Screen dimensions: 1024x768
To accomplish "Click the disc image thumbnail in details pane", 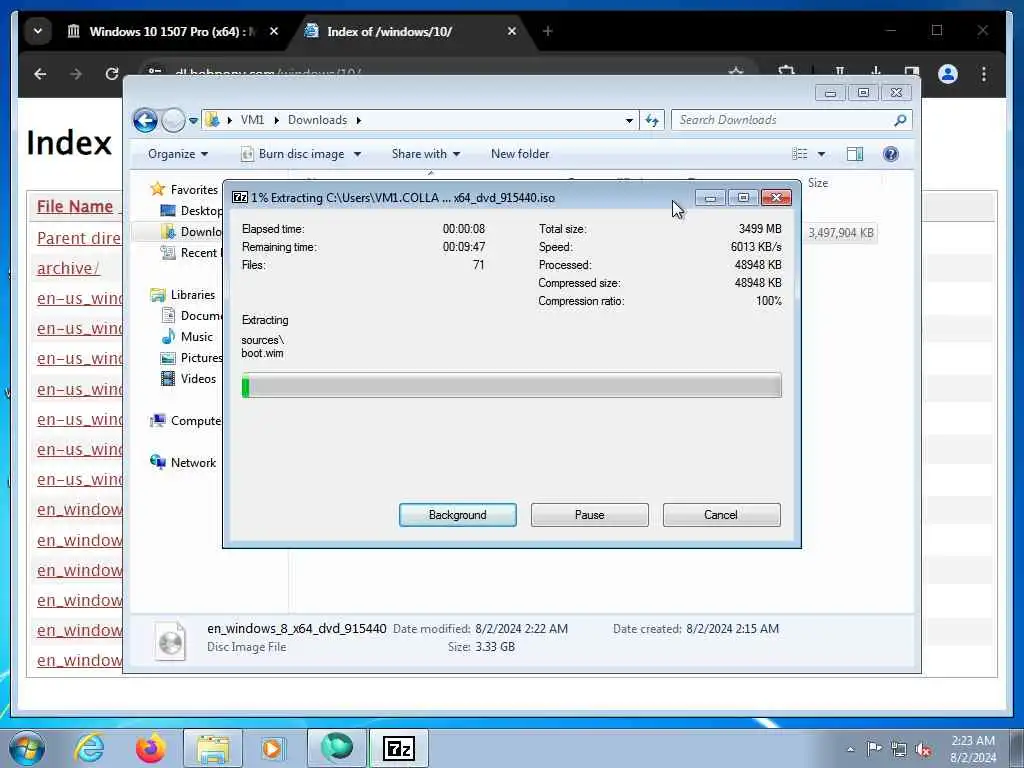I will click(170, 641).
